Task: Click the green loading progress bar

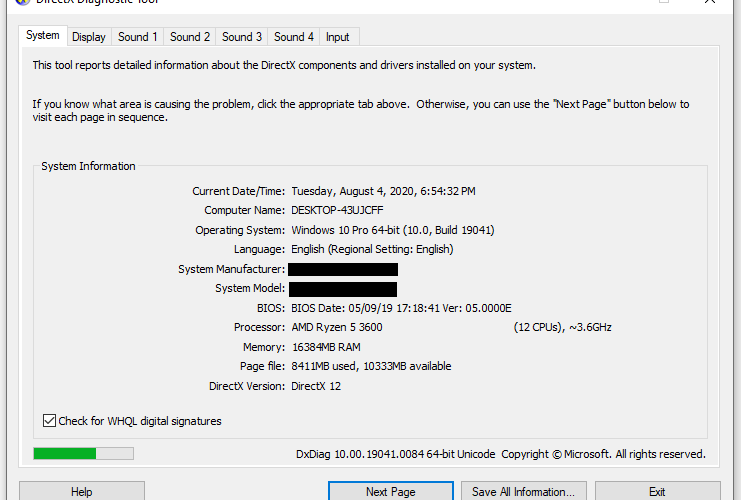Action: point(83,454)
